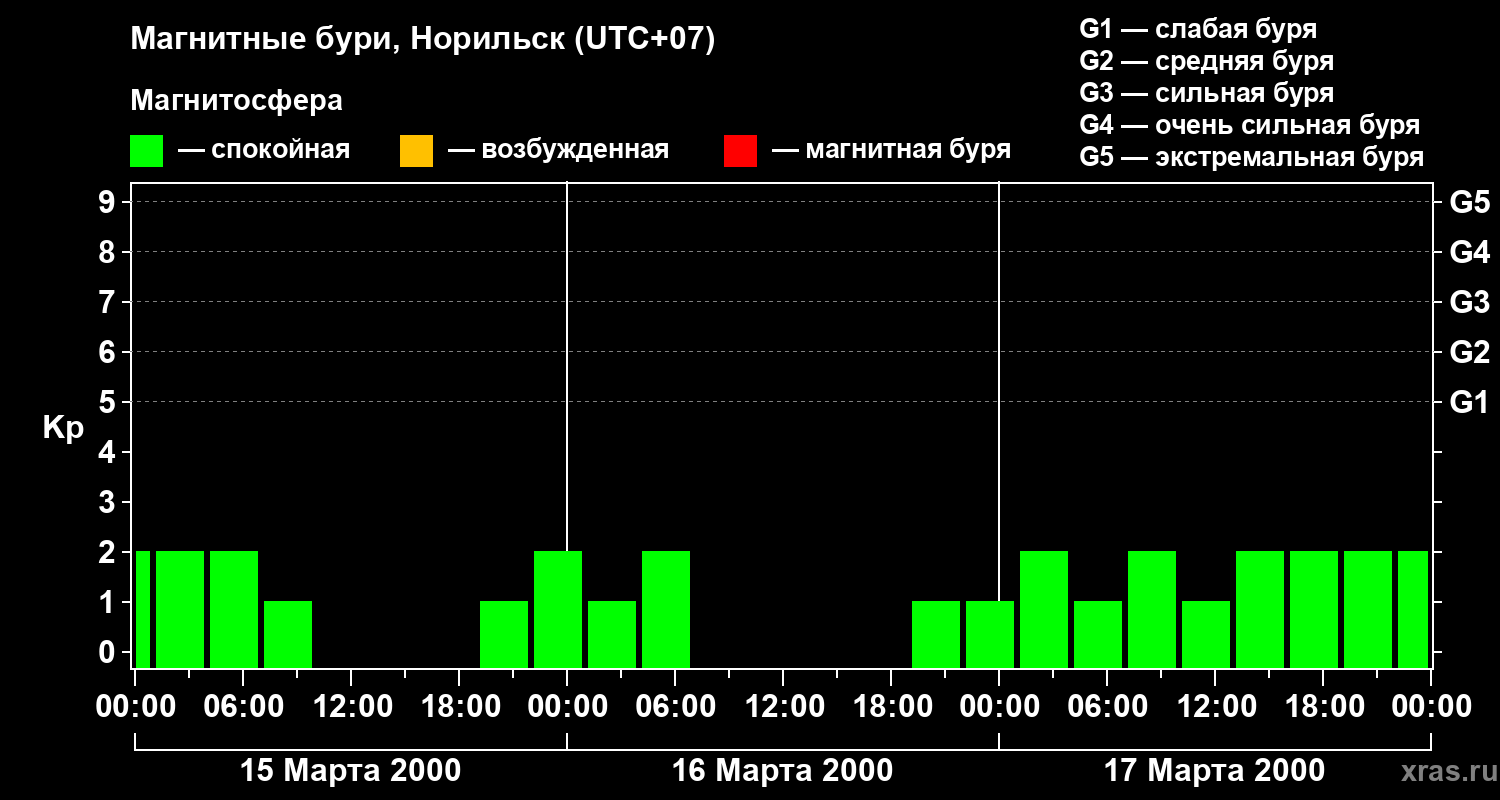Click the green 'спокойная' legend swatch
Image resolution: width=1500 pixels, height=800 pixels.
146,151
